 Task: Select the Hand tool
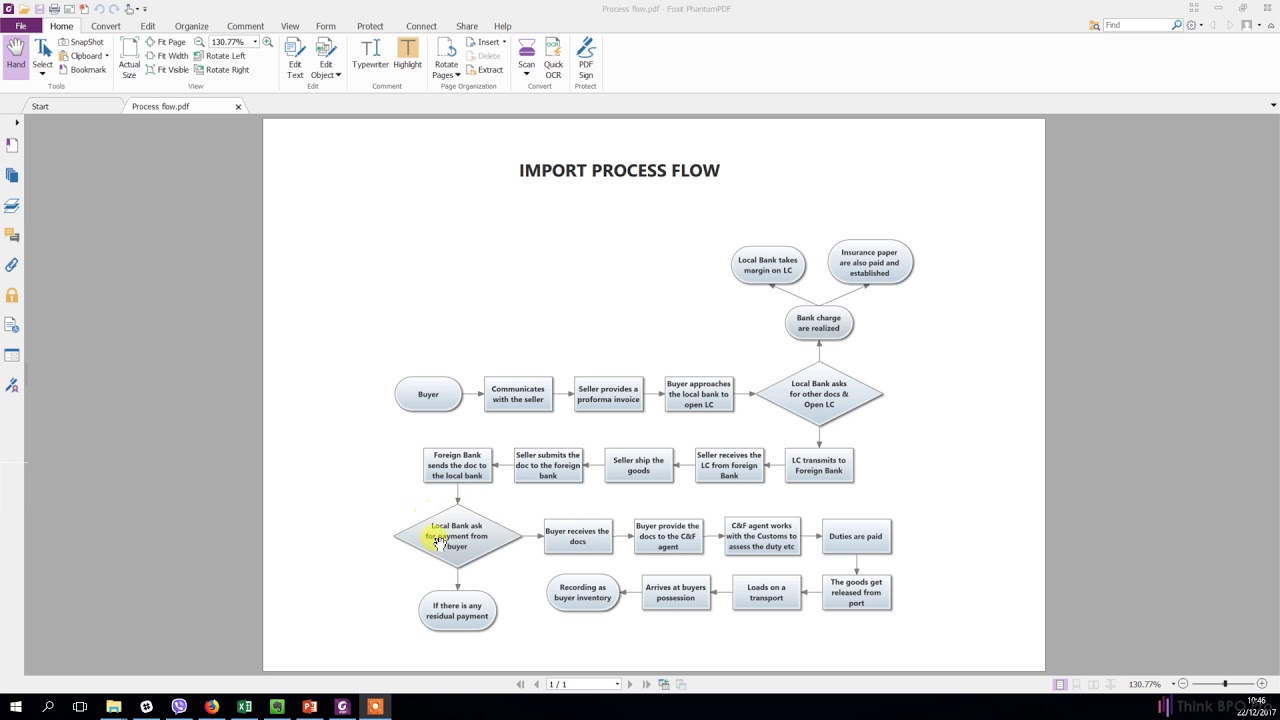16,55
